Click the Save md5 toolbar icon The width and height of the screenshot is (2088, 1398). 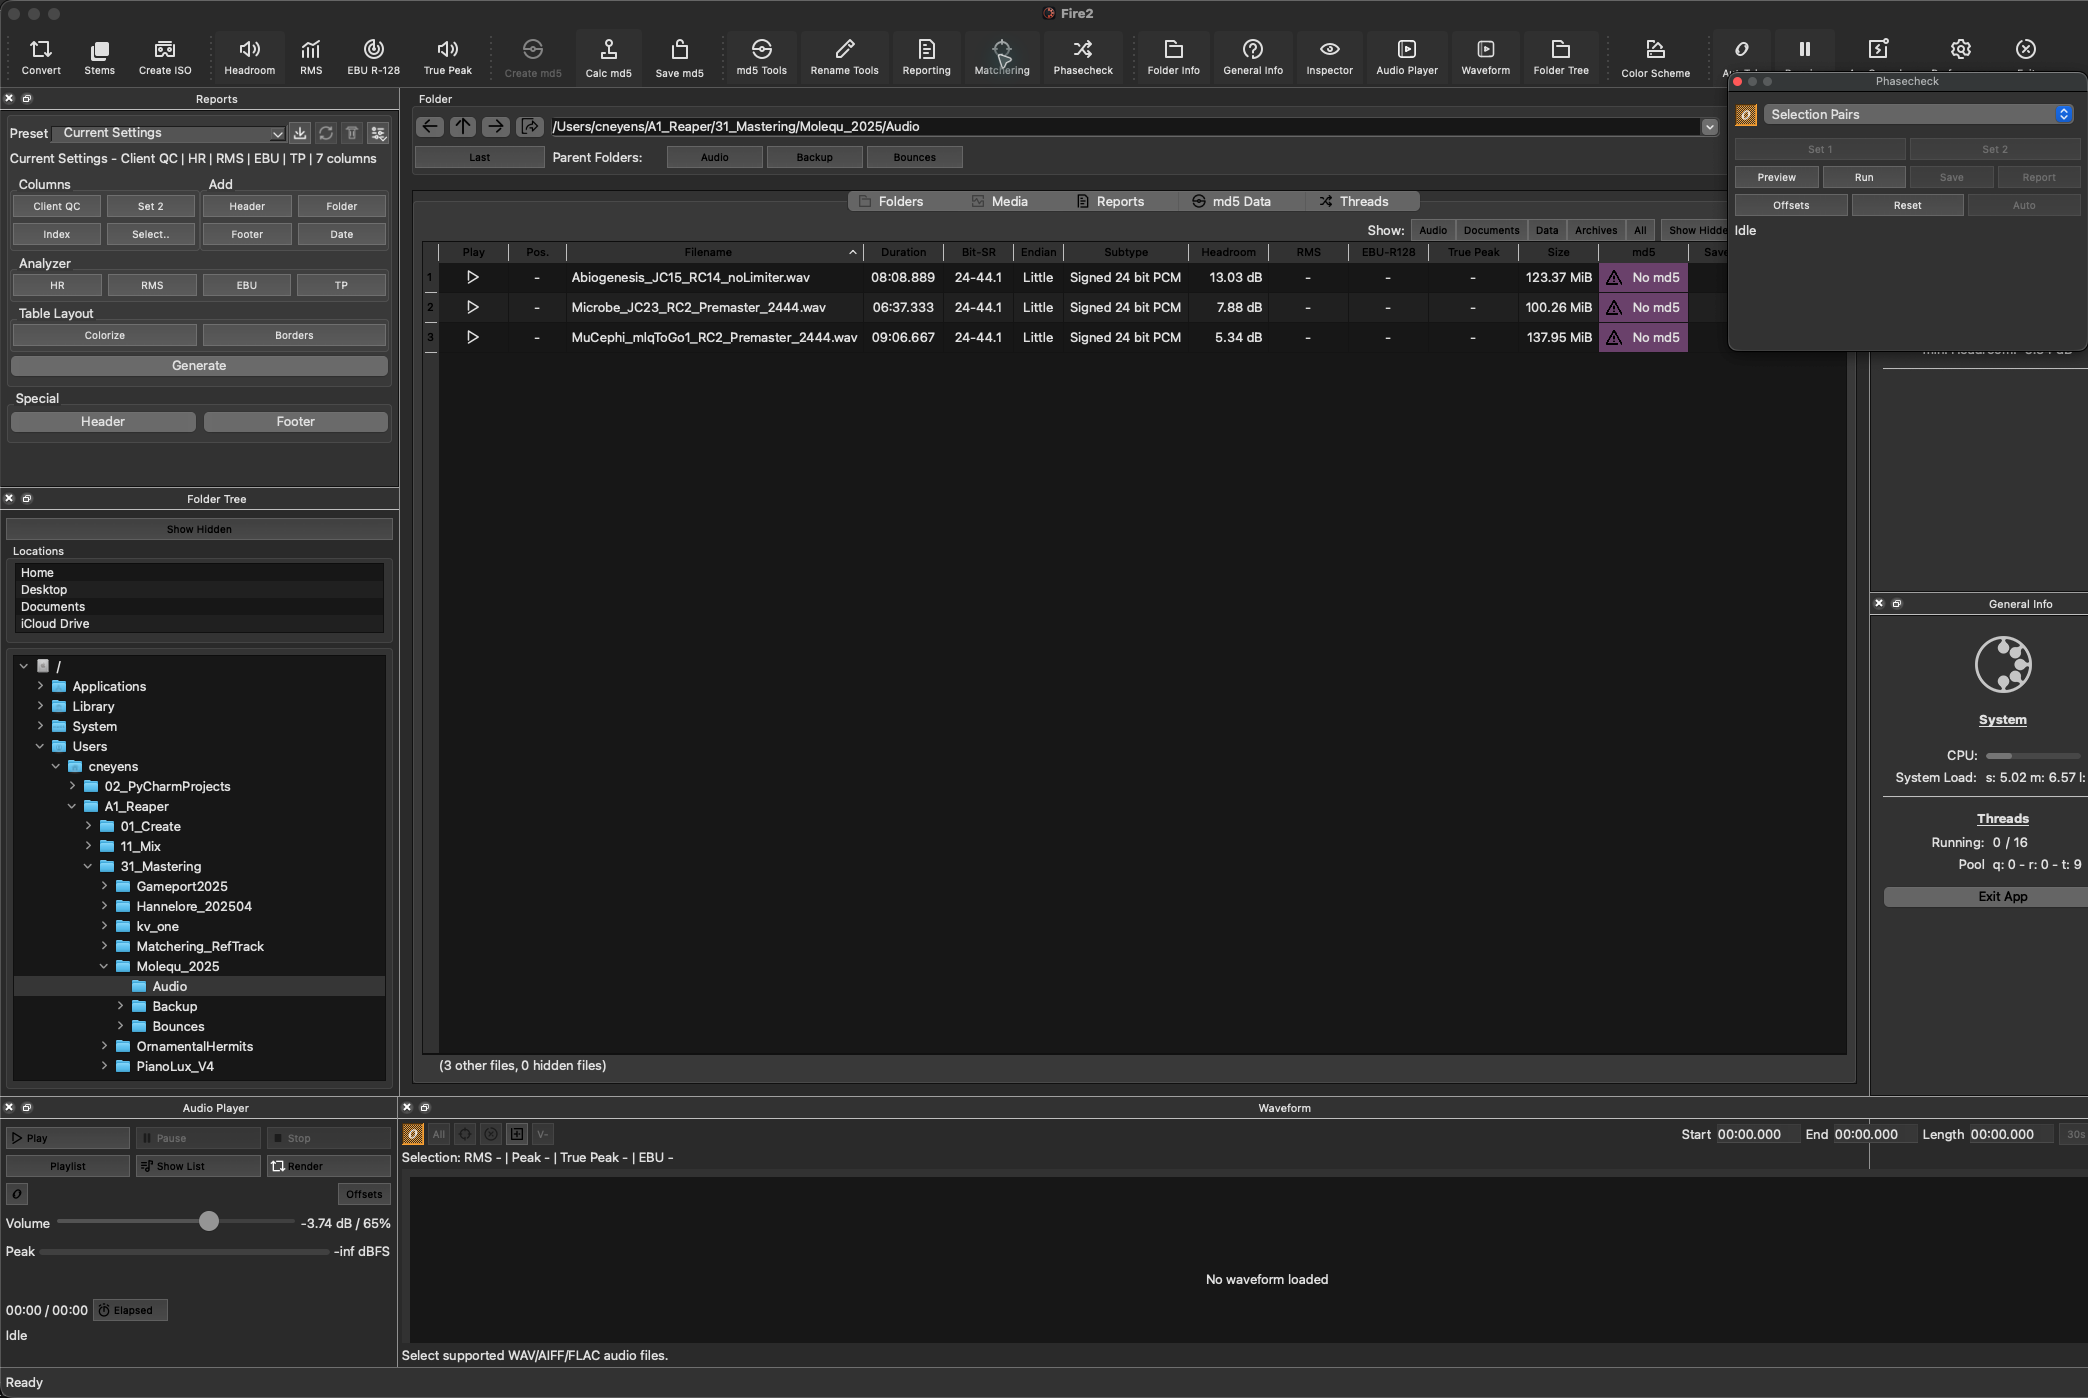(679, 58)
